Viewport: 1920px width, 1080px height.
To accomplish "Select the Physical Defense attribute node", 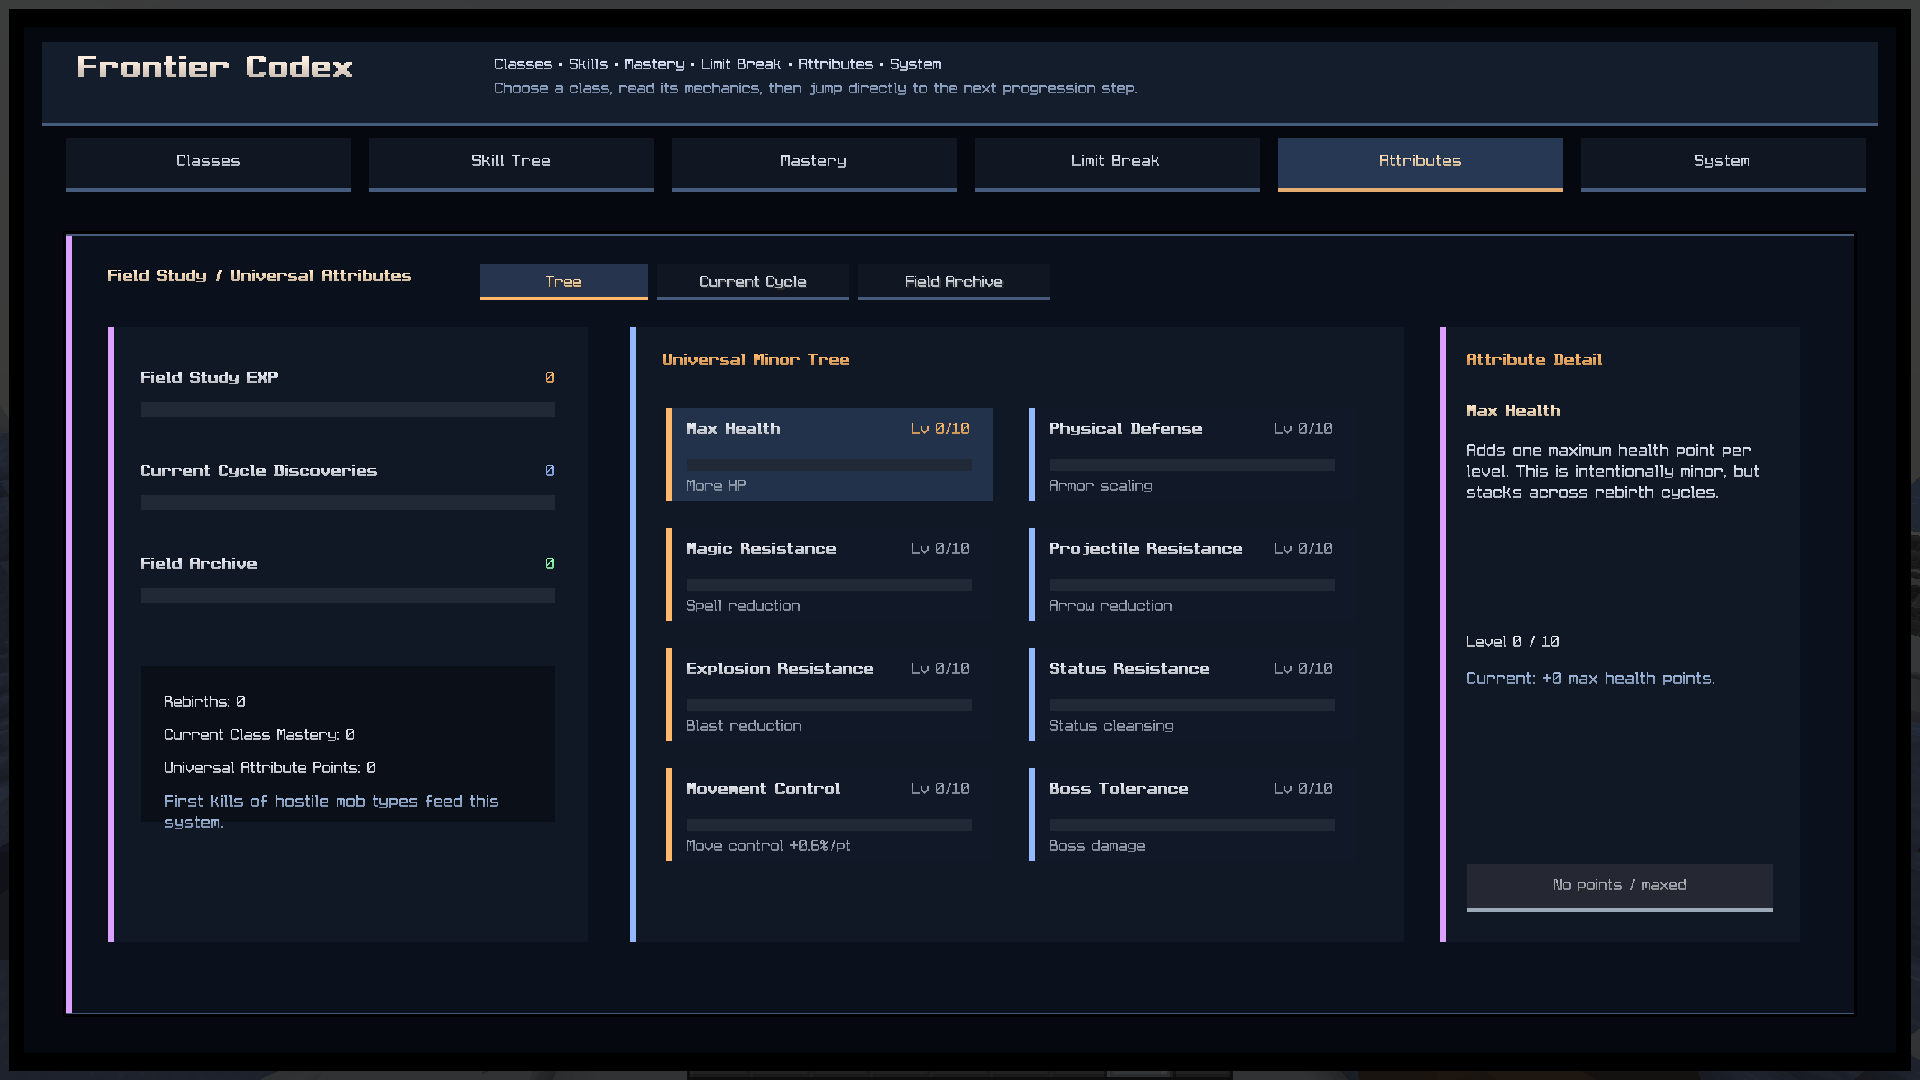I will click(1192, 454).
